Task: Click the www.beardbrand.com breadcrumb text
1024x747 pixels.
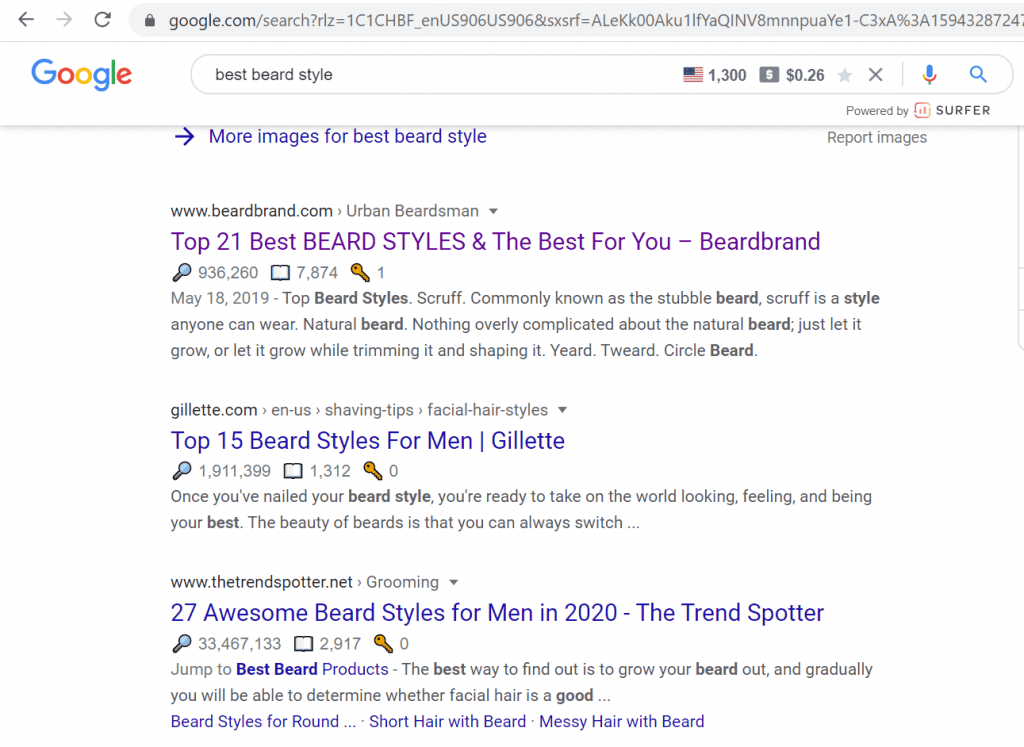Action: (x=251, y=211)
